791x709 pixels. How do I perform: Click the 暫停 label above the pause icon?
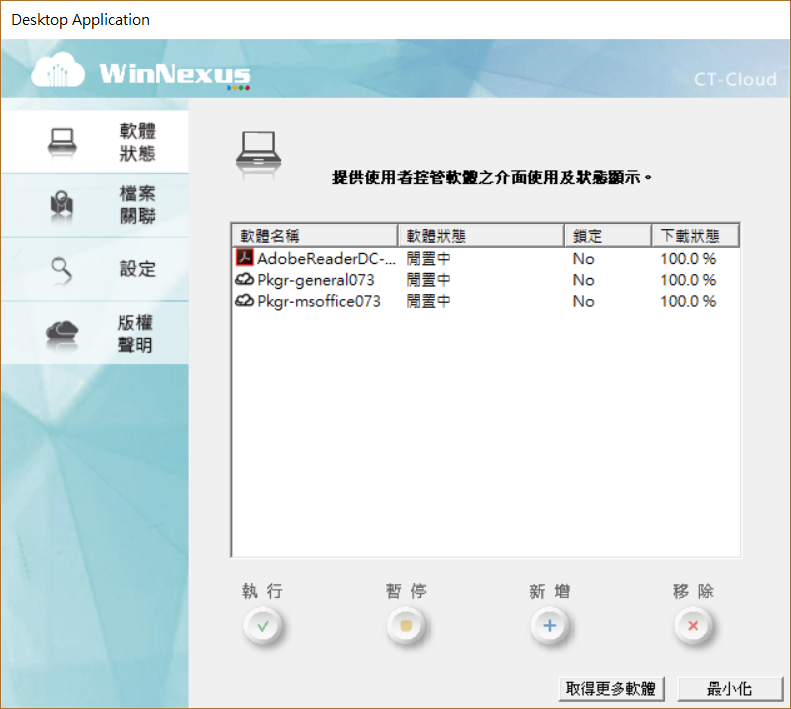[406, 590]
